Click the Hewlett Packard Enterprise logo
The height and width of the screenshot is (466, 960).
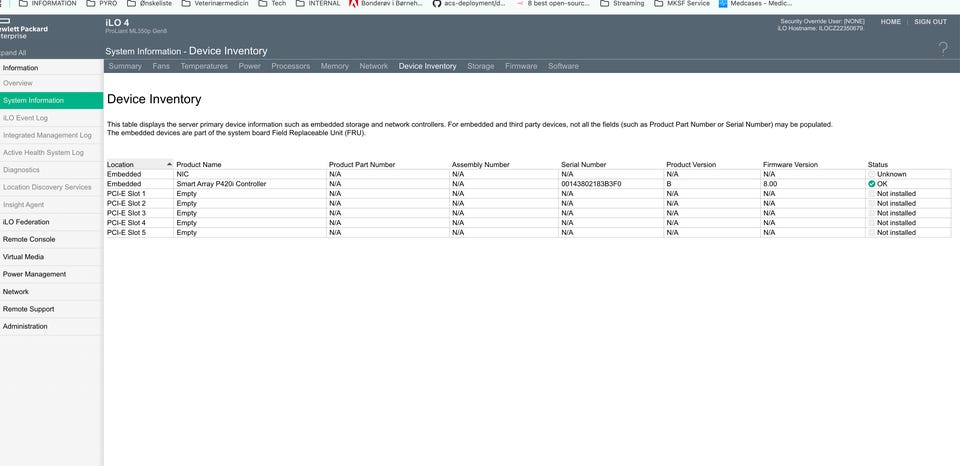click(23, 29)
